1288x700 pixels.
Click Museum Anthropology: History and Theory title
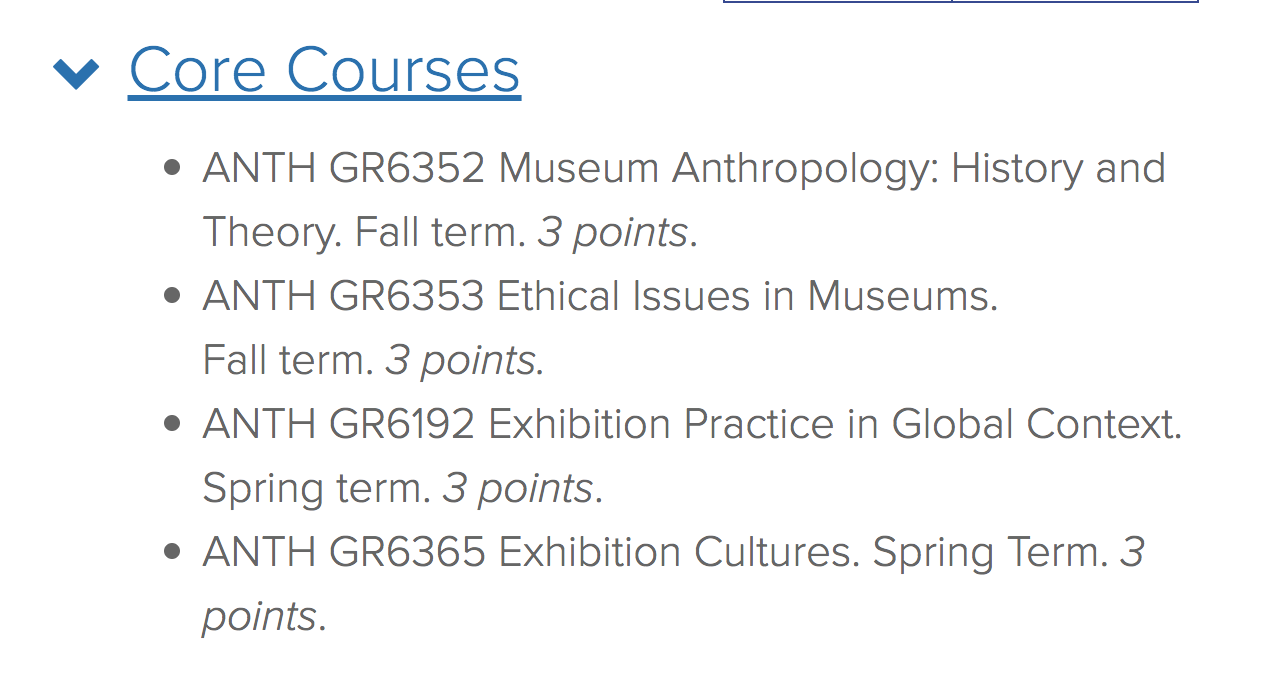coord(683,200)
